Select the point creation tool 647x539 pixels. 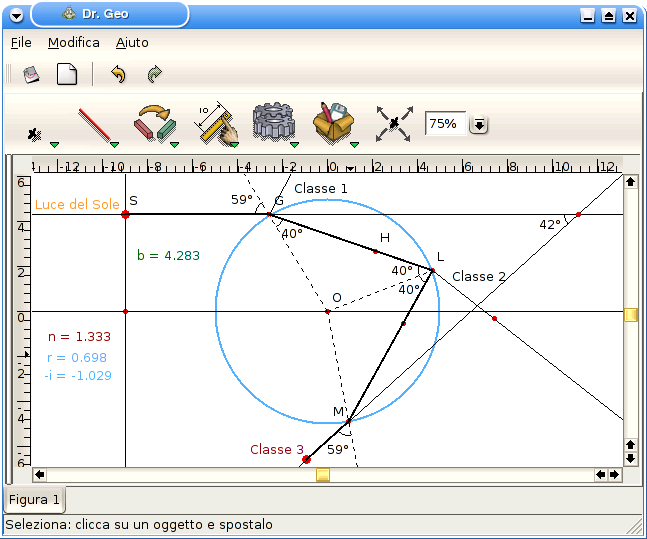pos(36,130)
